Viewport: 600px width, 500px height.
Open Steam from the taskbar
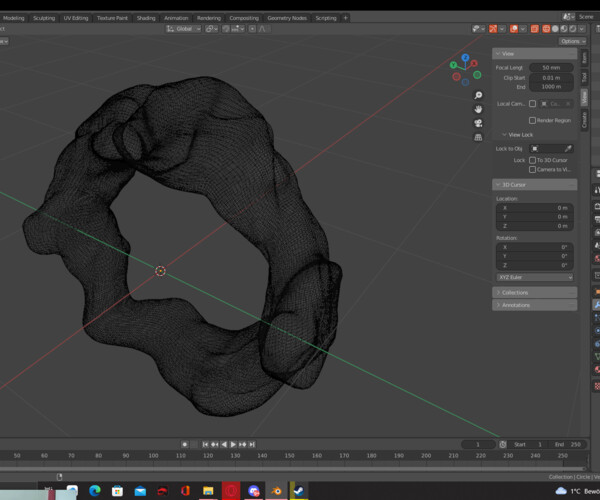pos(298,491)
